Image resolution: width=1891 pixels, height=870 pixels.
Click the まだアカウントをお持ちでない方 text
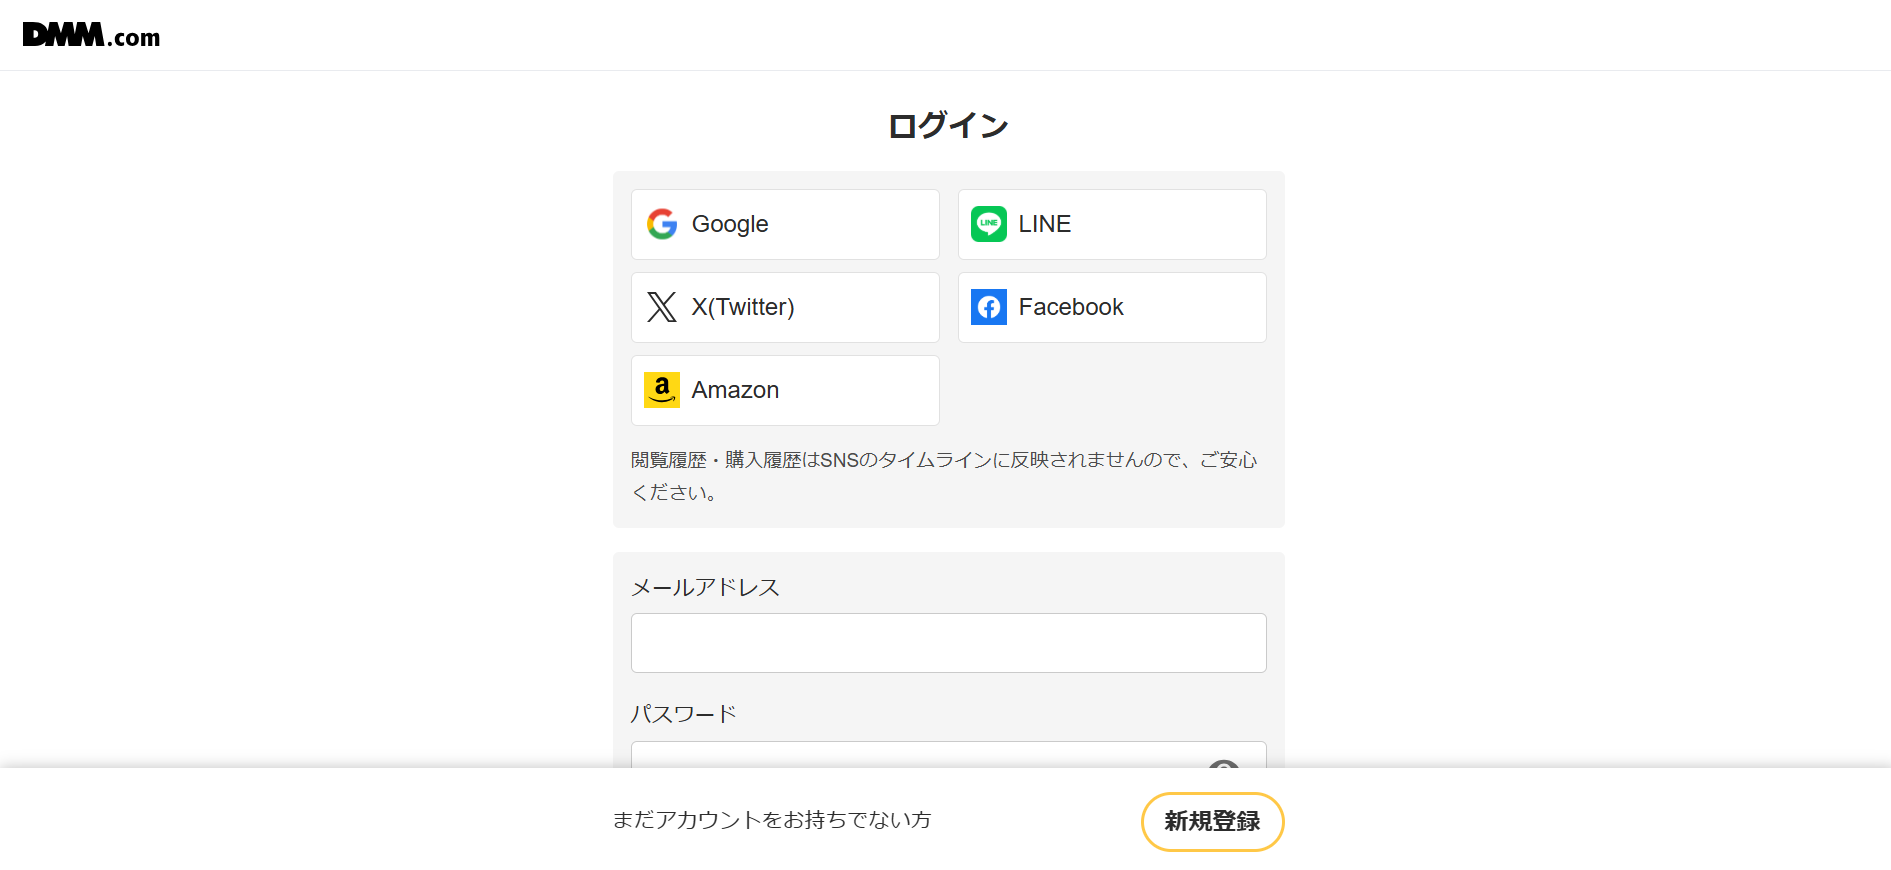[x=772, y=821]
